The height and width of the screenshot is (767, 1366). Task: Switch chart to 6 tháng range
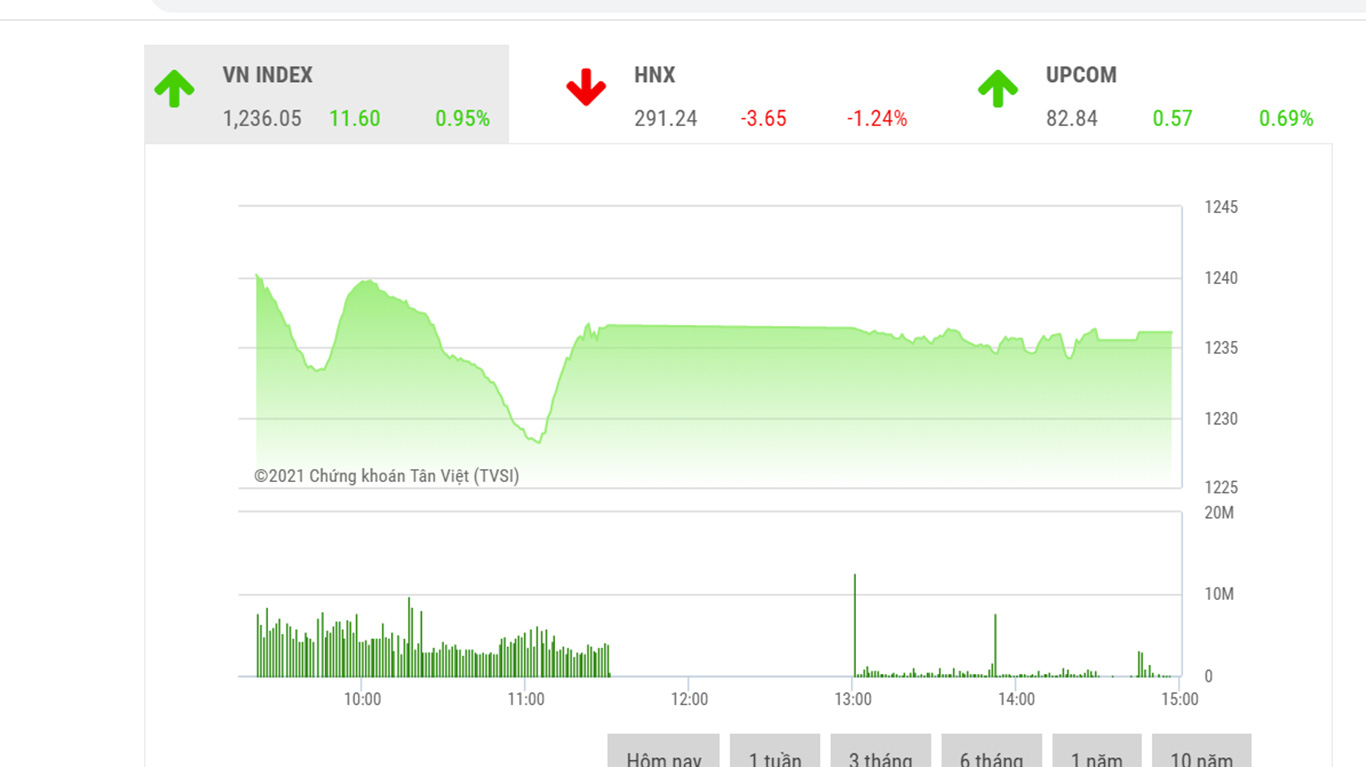991,755
